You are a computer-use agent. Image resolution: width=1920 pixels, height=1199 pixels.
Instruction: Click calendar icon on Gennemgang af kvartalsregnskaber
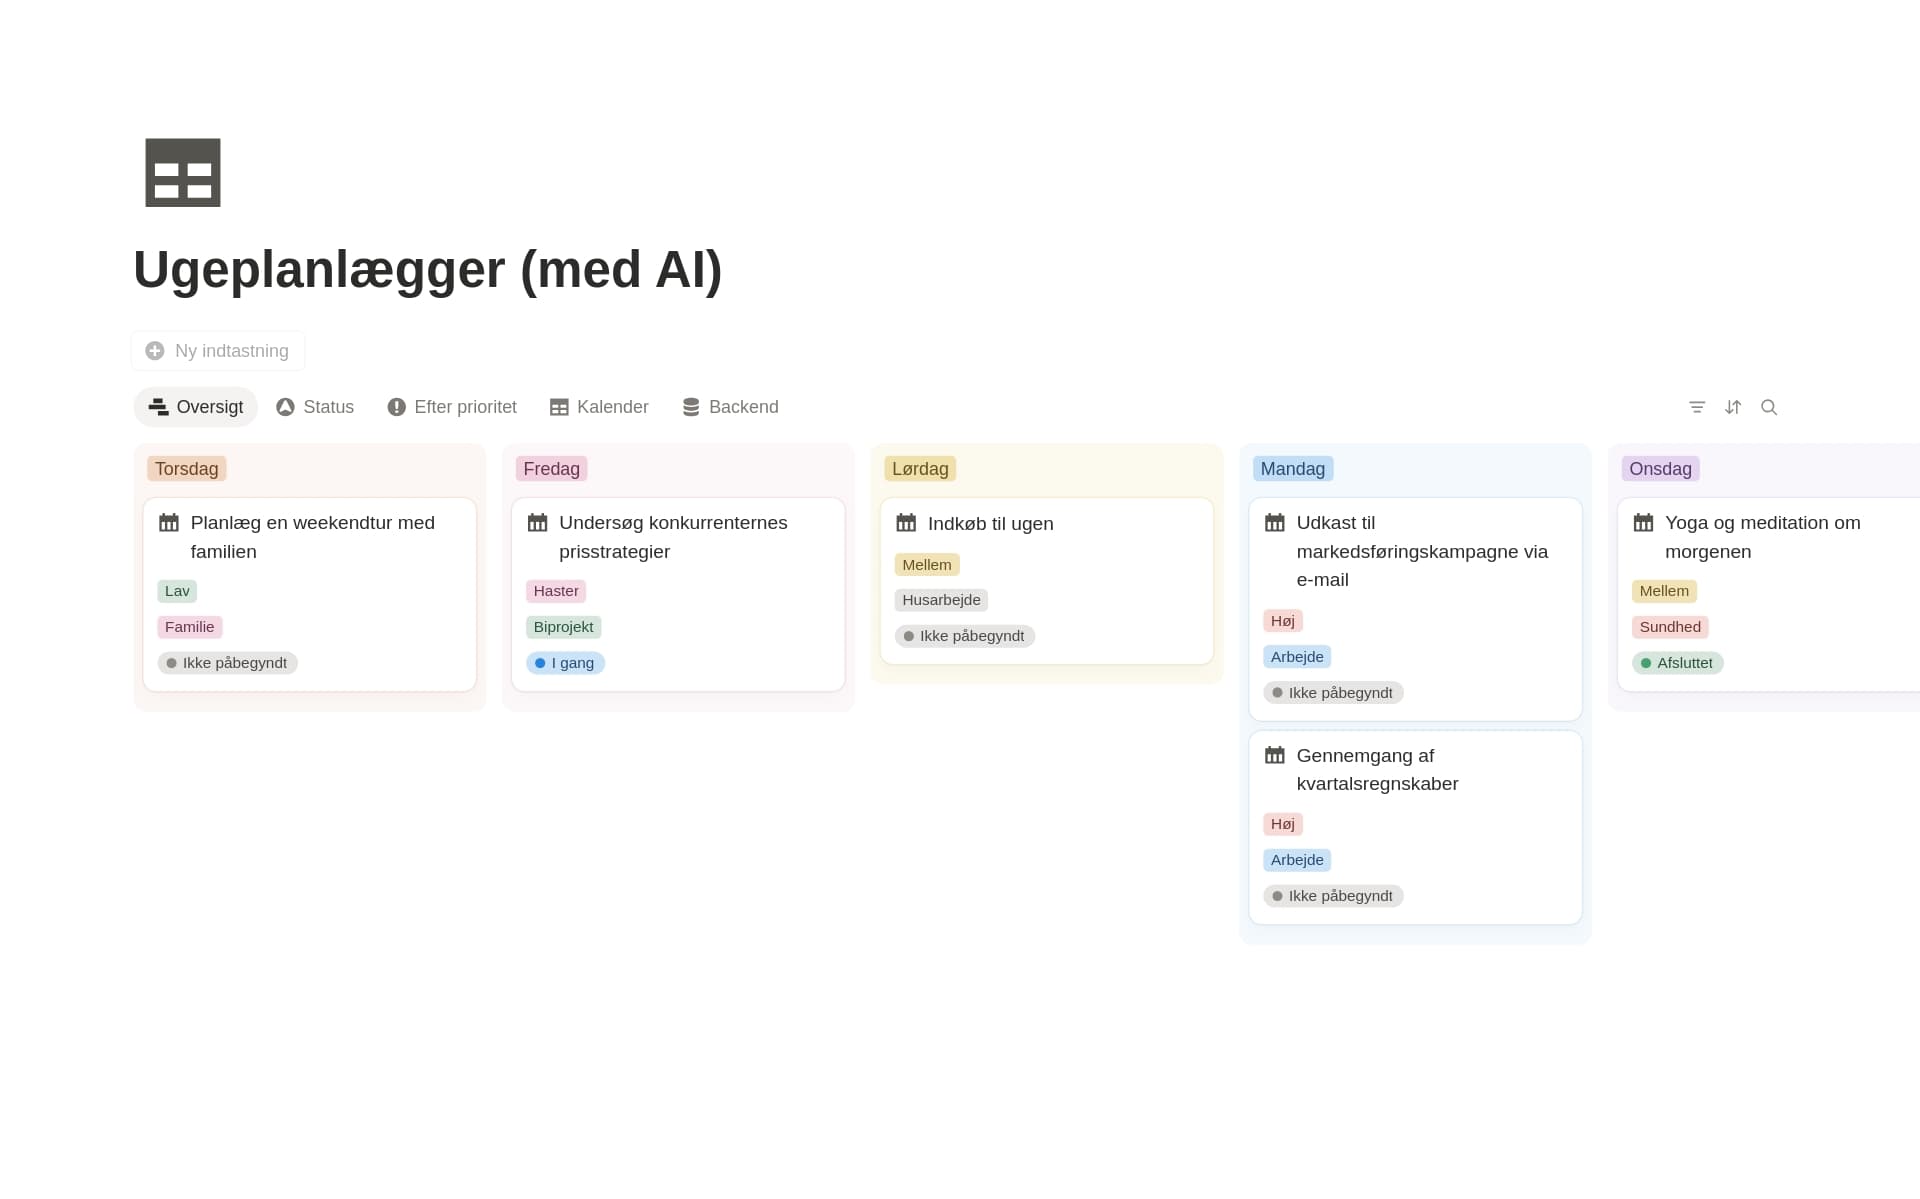coord(1275,755)
